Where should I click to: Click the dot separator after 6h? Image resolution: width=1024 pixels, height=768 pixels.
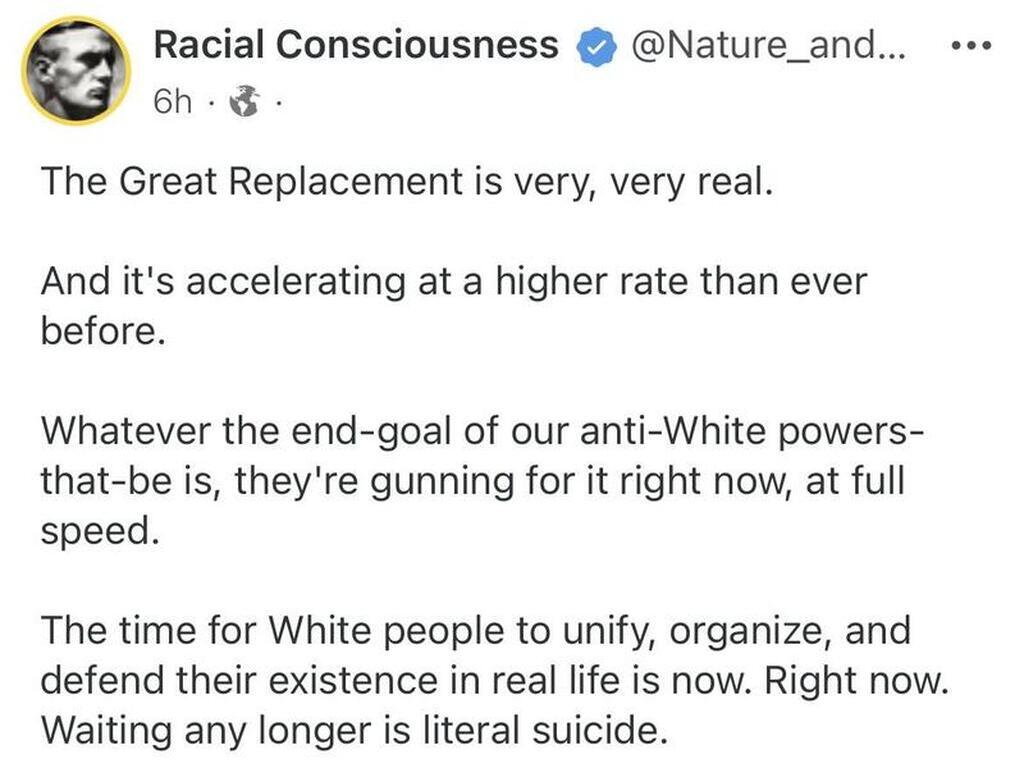[x=209, y=103]
